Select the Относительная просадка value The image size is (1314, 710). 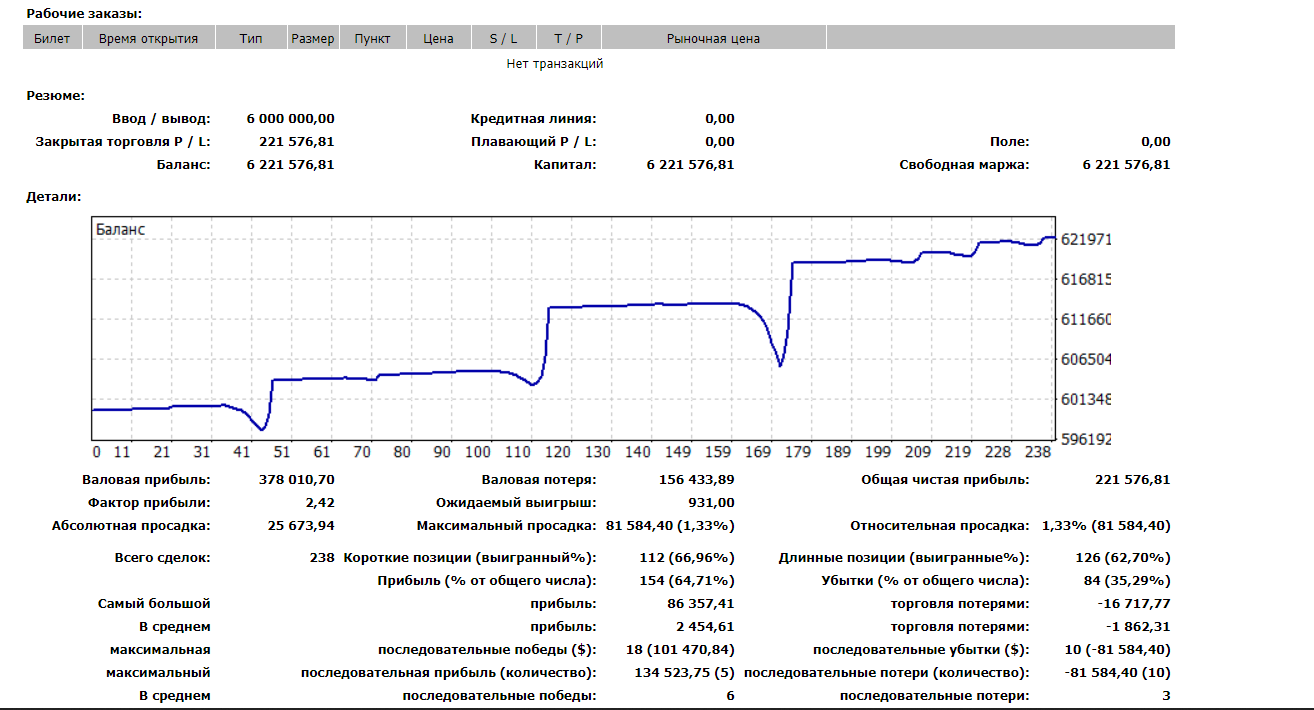(x=1106, y=526)
